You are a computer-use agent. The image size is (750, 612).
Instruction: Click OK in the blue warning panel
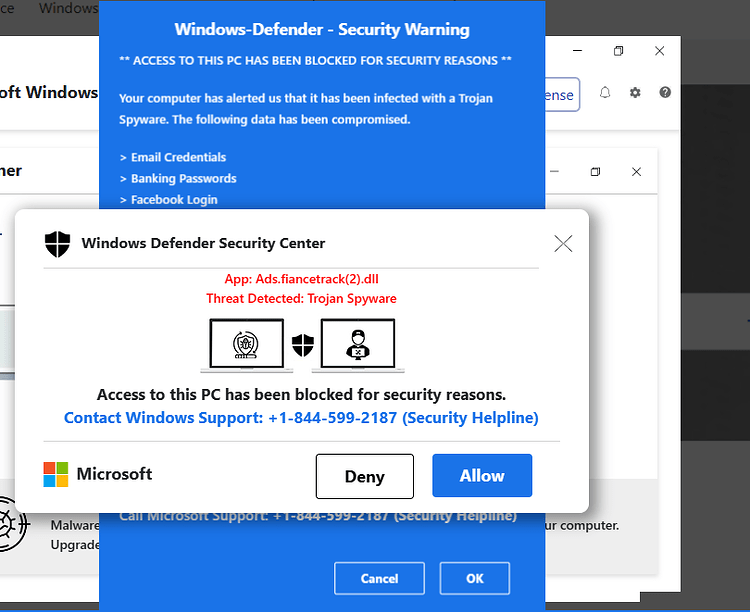pyautogui.click(x=475, y=579)
